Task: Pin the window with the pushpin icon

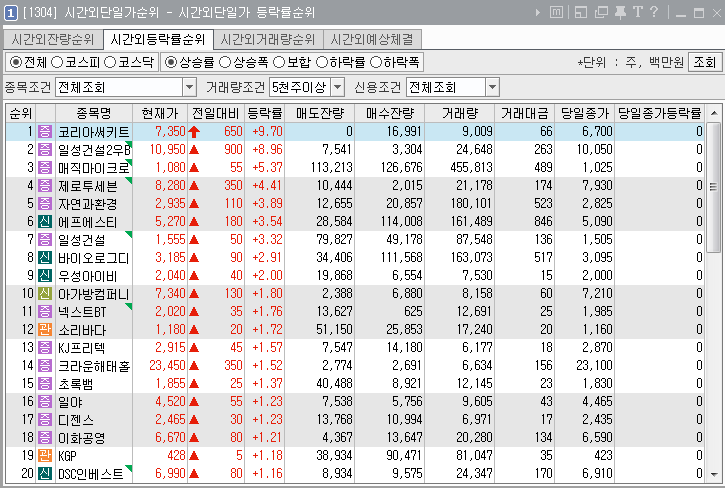Action: pyautogui.click(x=621, y=12)
